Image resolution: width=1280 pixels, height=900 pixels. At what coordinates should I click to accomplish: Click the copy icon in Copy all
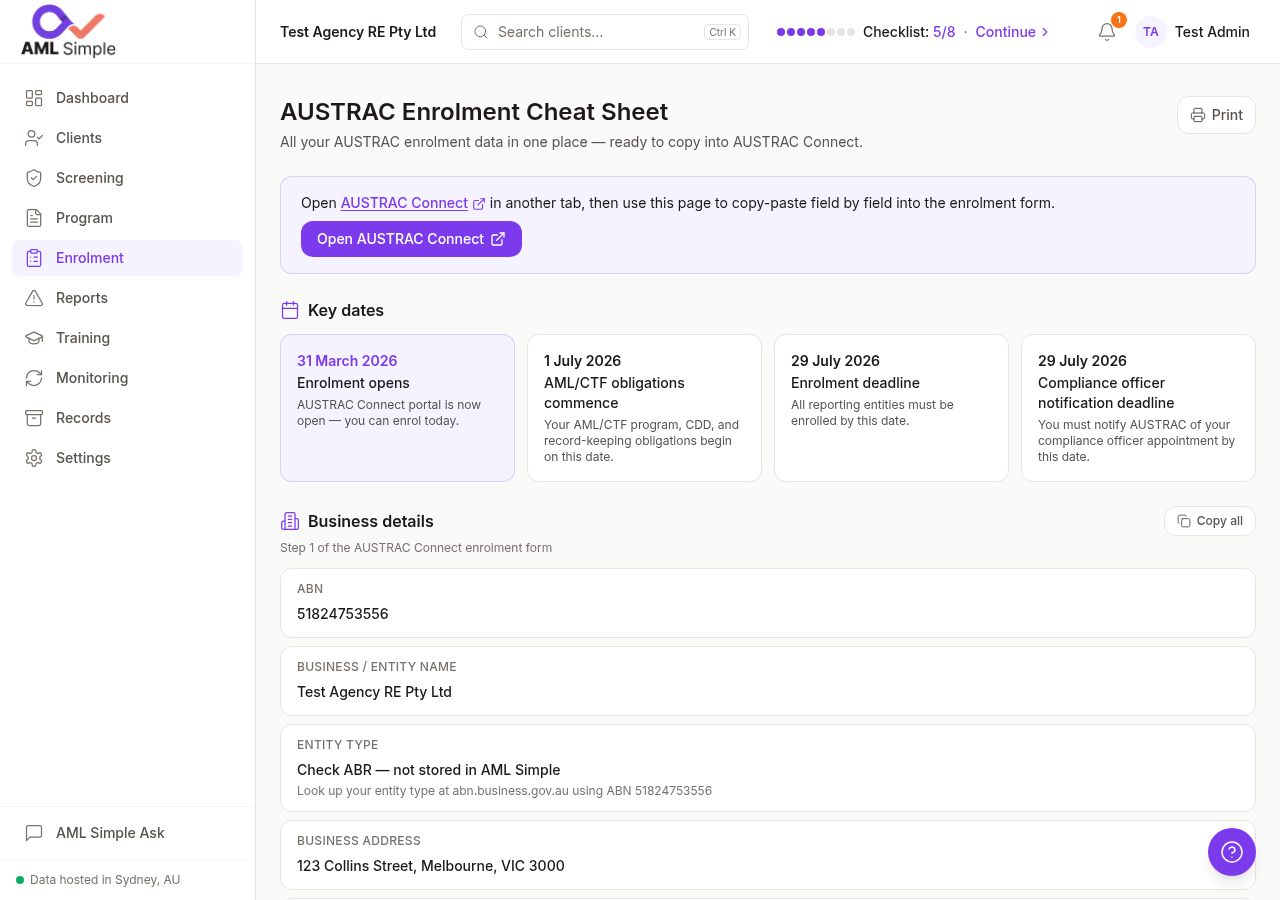click(x=1184, y=521)
